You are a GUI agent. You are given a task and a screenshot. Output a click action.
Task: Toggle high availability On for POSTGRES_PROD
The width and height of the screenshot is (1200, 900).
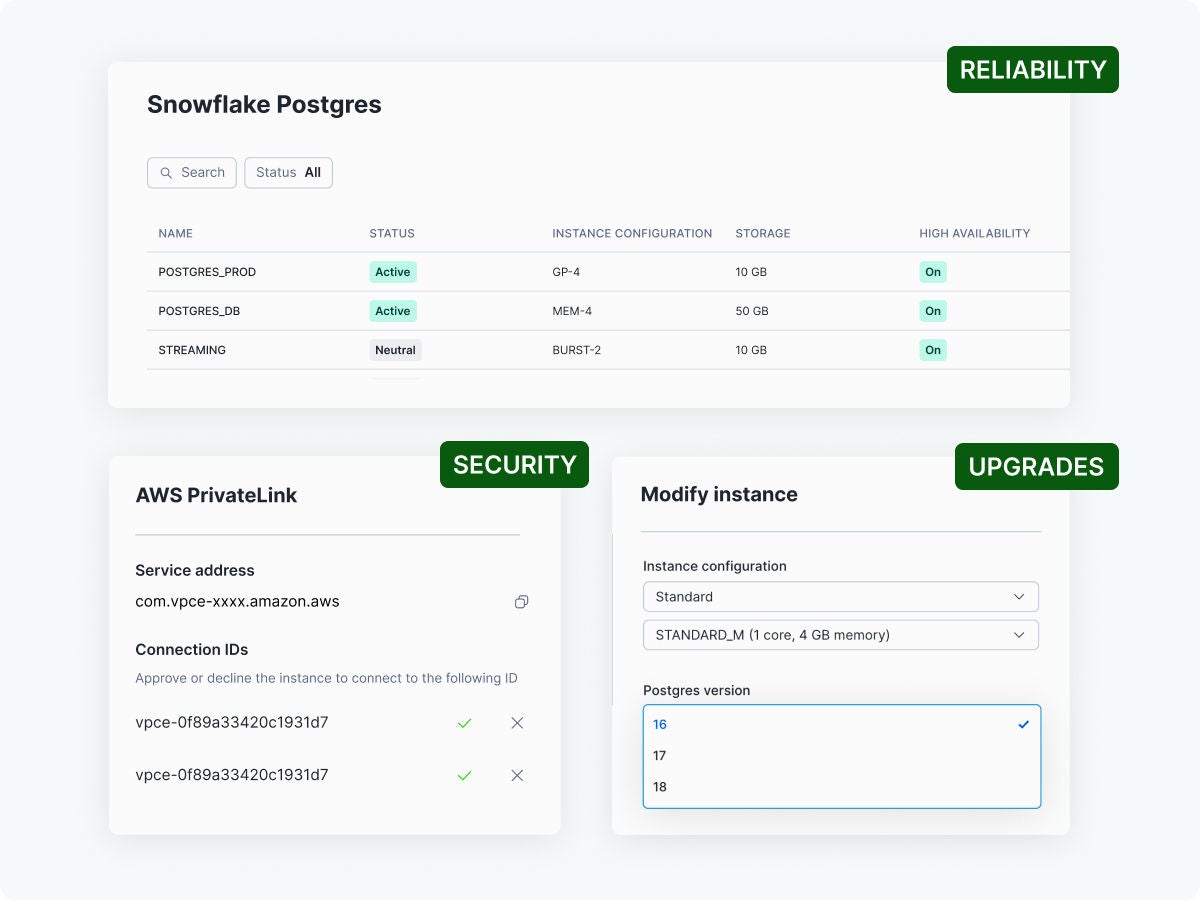click(x=932, y=272)
